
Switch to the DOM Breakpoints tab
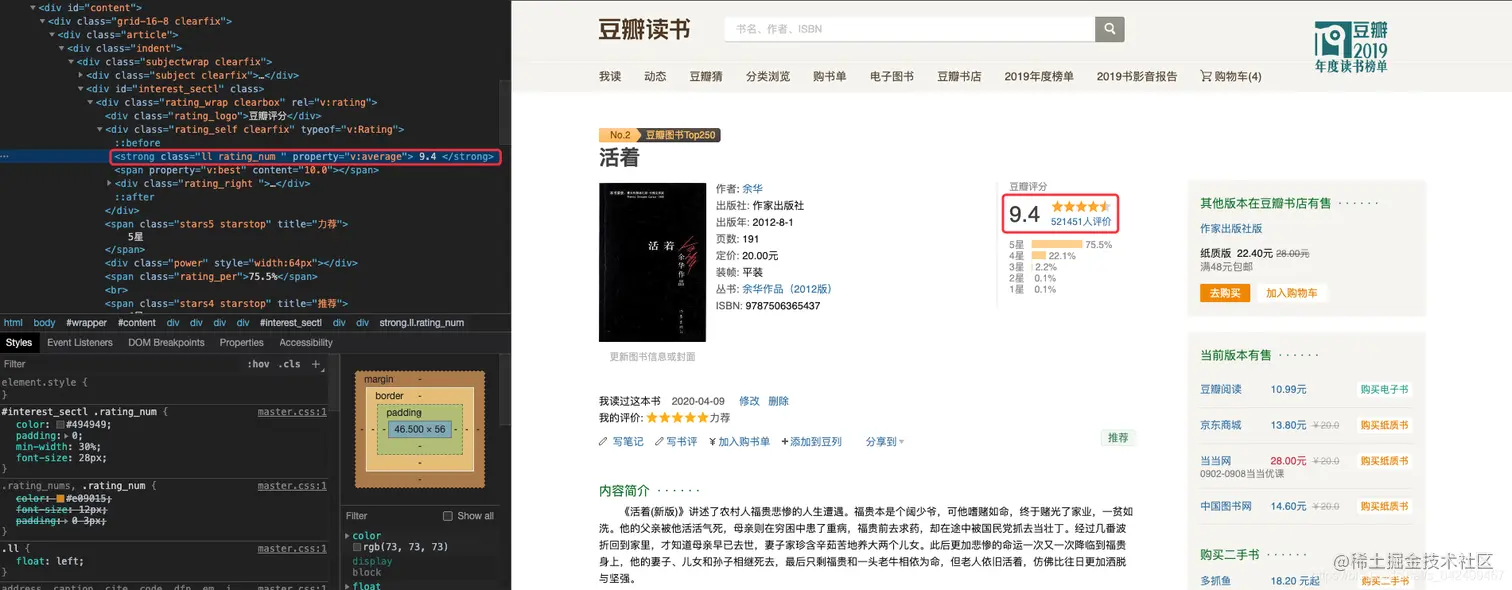coord(166,342)
